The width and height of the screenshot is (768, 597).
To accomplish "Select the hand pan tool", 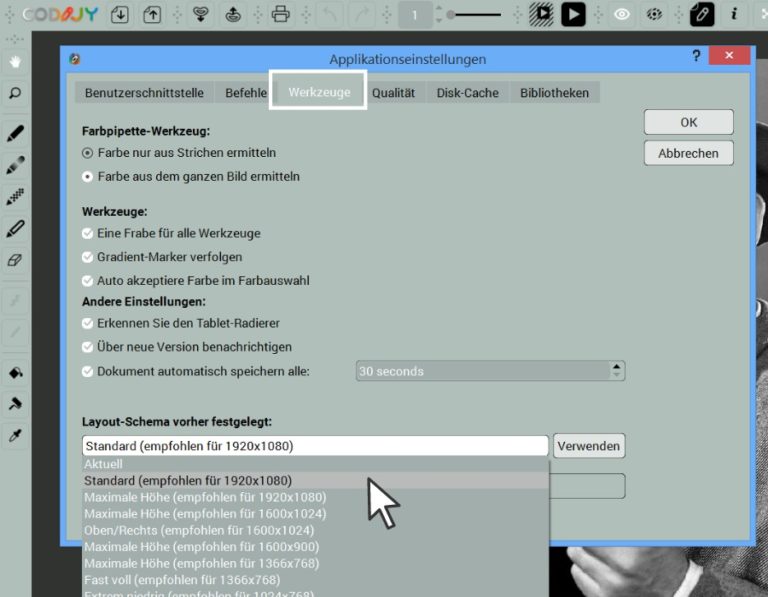I will pos(15,61).
